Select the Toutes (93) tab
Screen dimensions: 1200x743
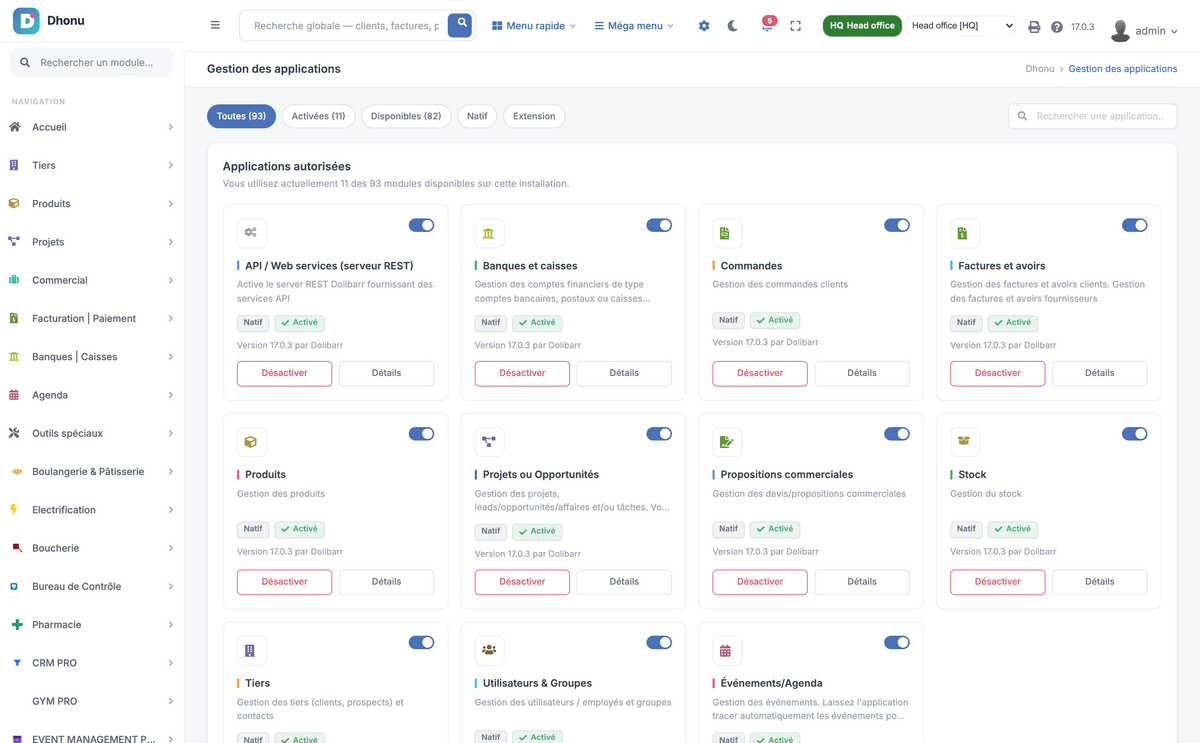click(241, 116)
